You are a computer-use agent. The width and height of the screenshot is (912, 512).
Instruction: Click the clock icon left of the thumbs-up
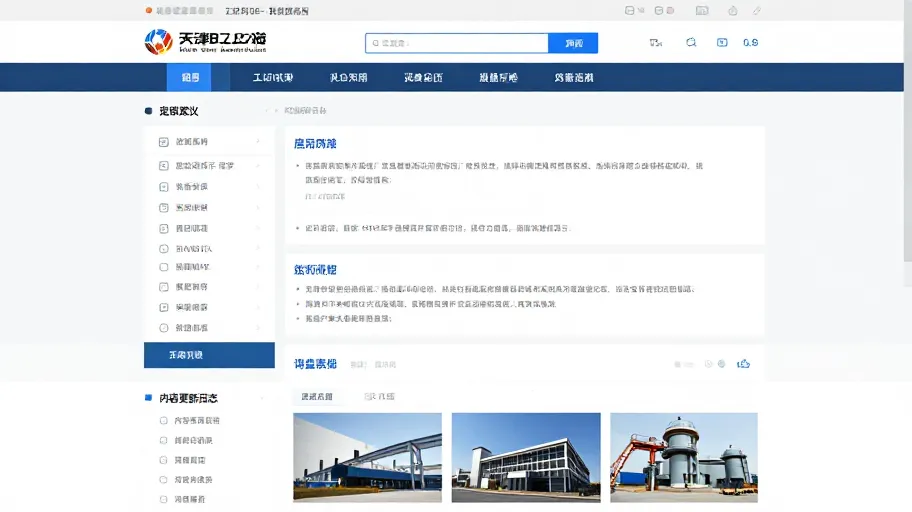pyautogui.click(x=708, y=364)
